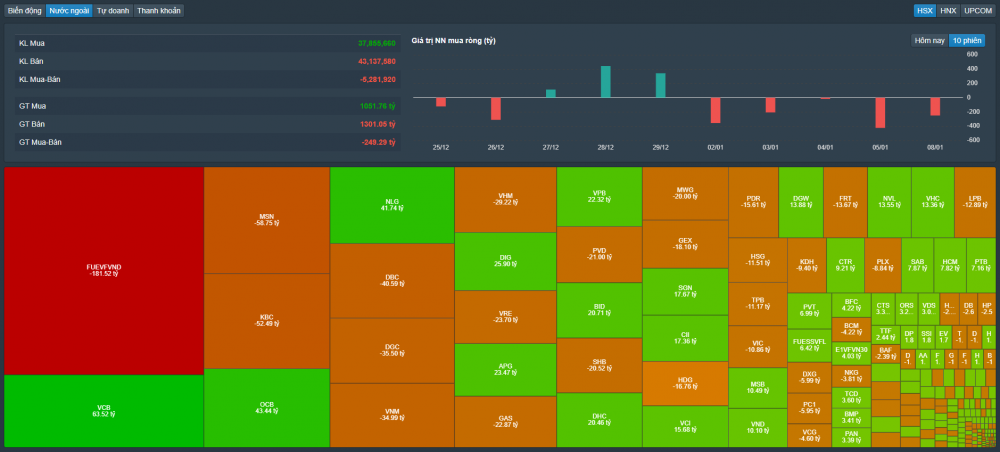Switch to the HNX exchange
The image size is (1000, 452).
[948, 11]
